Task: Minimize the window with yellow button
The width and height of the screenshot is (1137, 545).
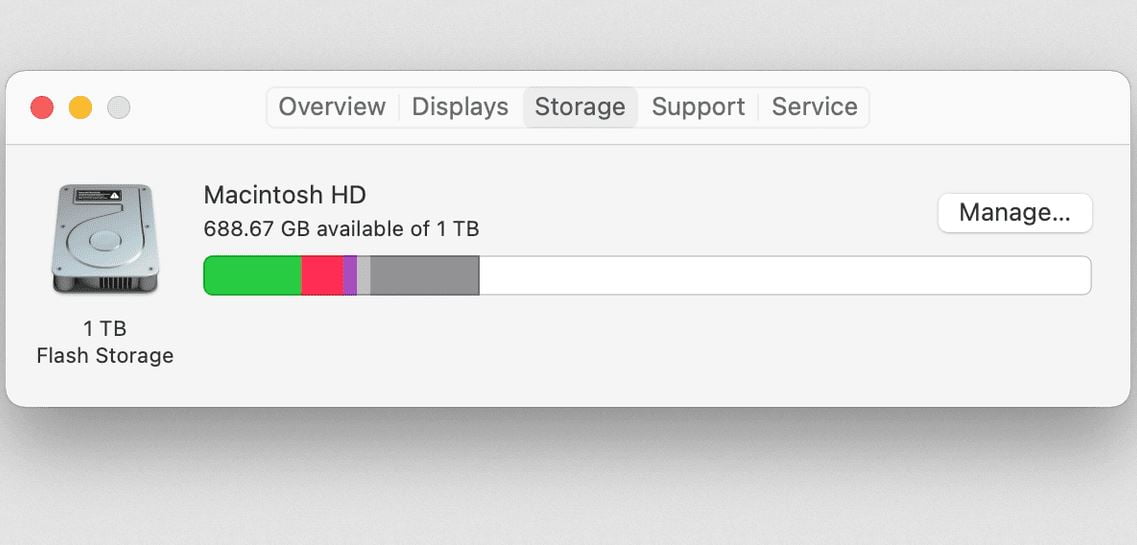Action: 80,108
